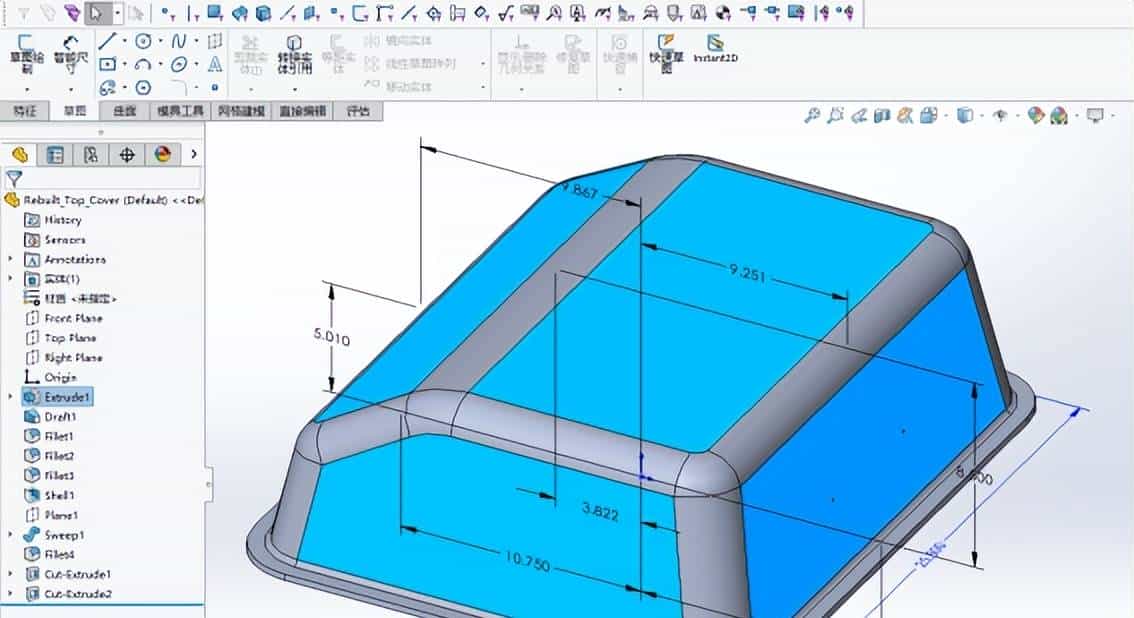1134x618 pixels.
Task: Open the Edit Appearance color sphere
Action: tap(1036, 117)
